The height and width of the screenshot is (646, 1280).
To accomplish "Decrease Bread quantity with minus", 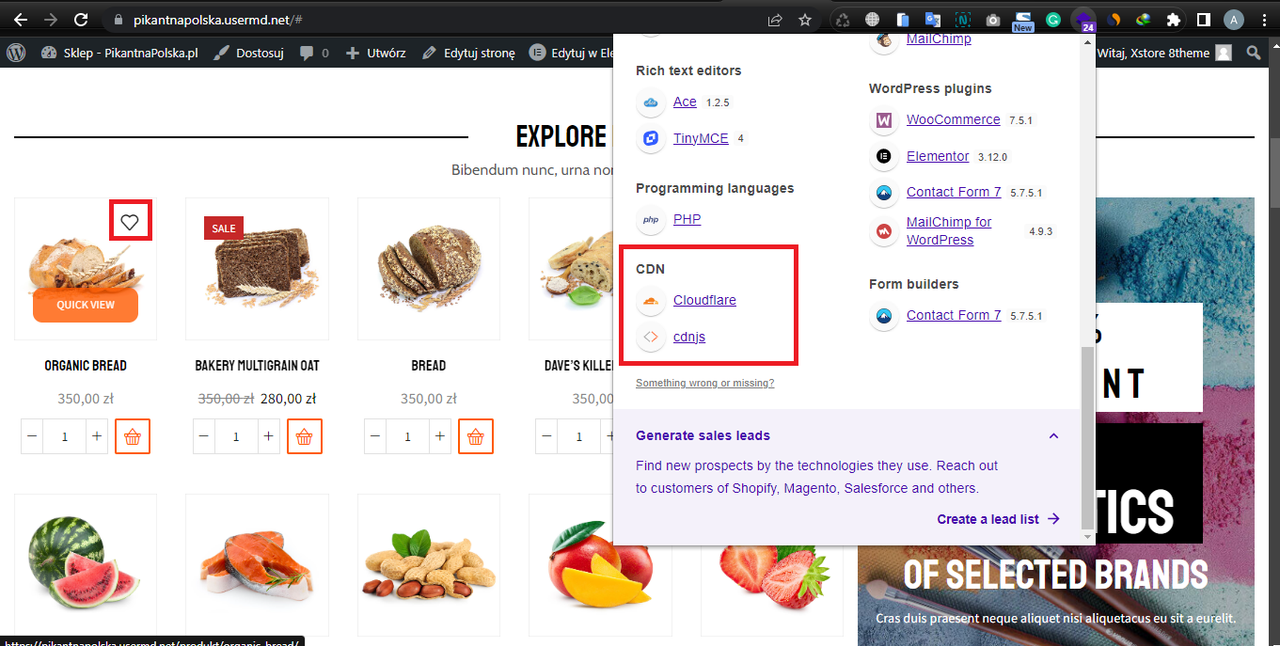I will click(x=376, y=437).
